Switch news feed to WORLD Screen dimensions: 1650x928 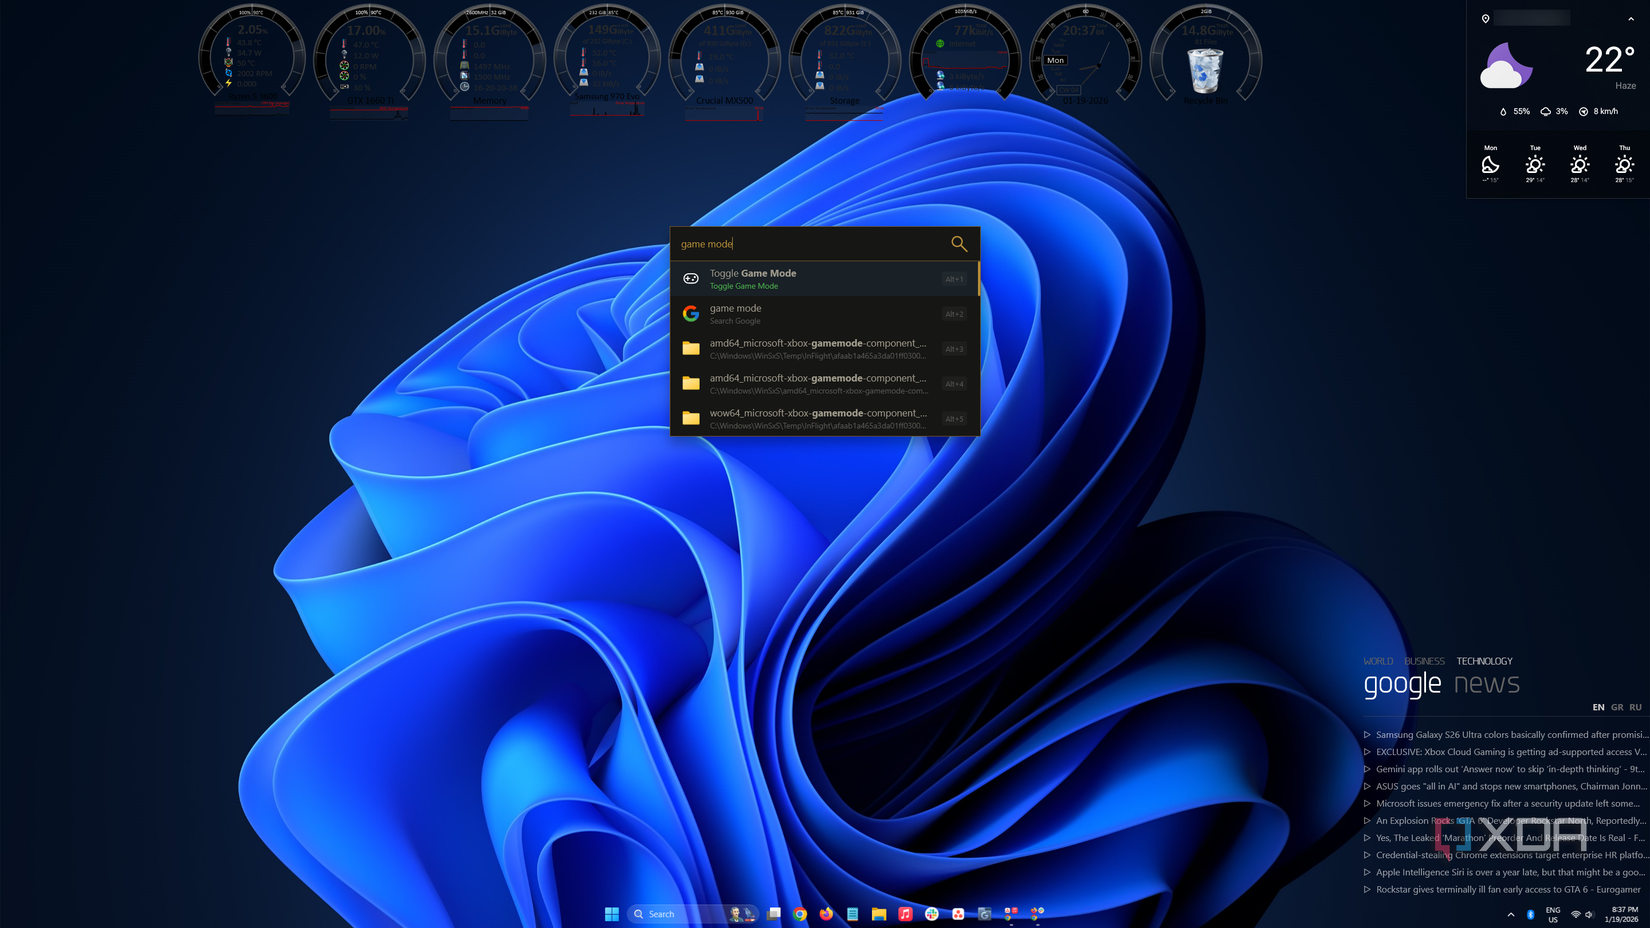point(1378,661)
